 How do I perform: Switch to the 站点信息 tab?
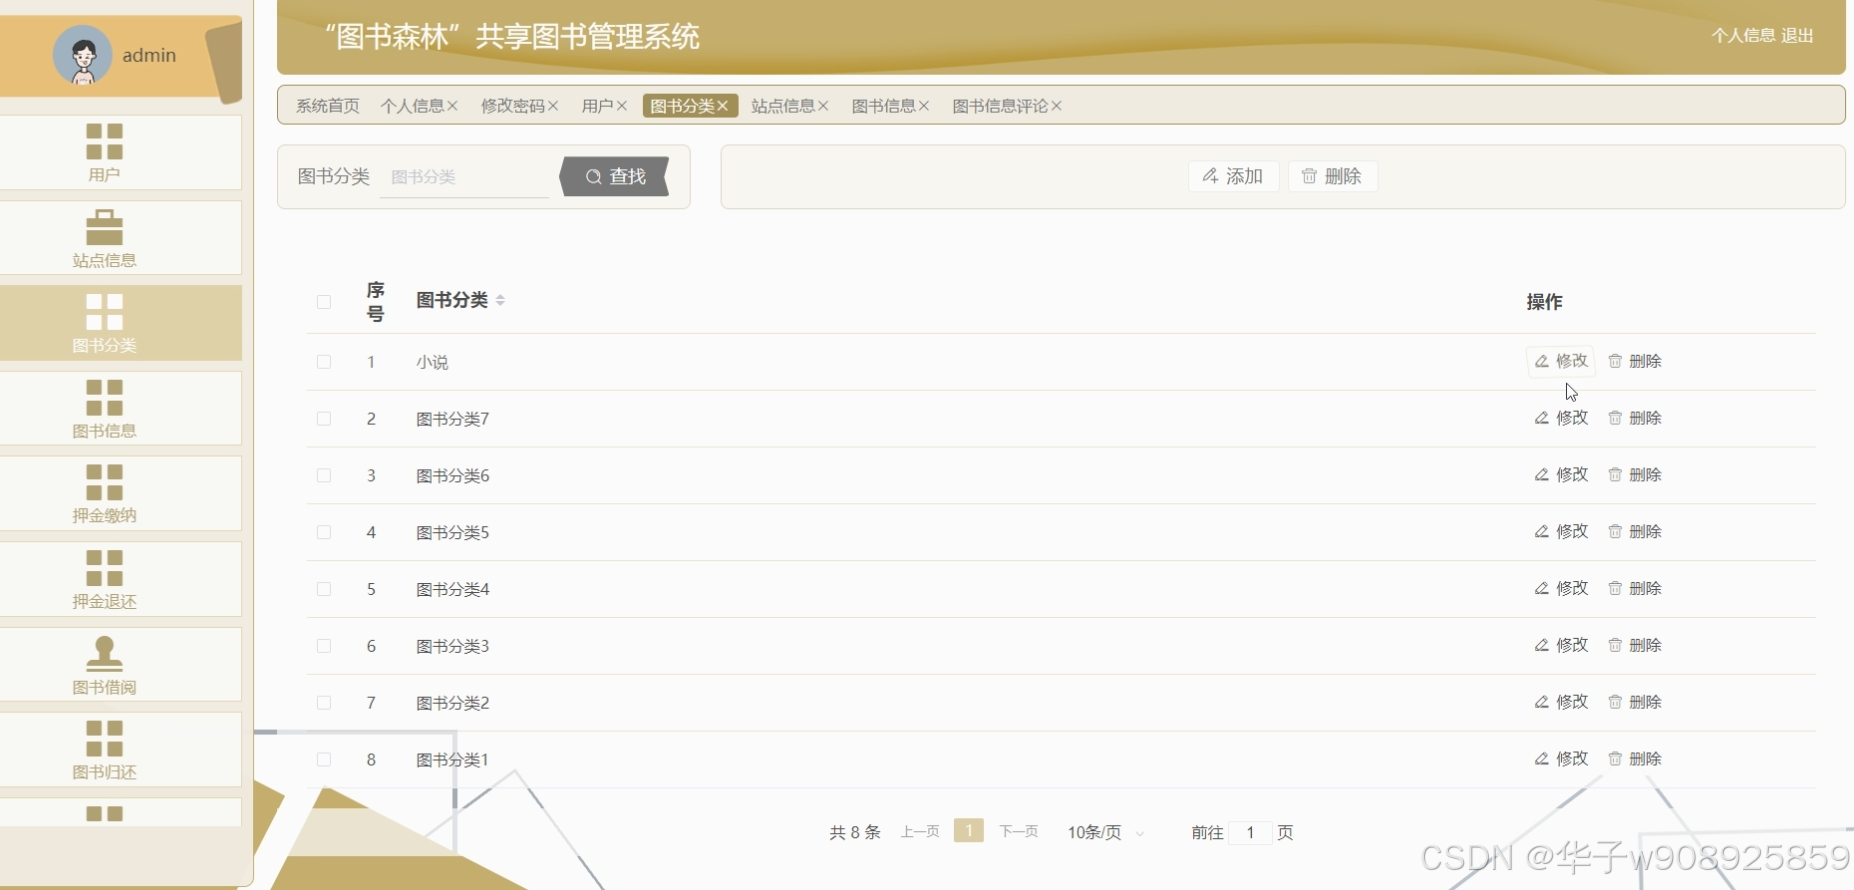click(x=782, y=106)
